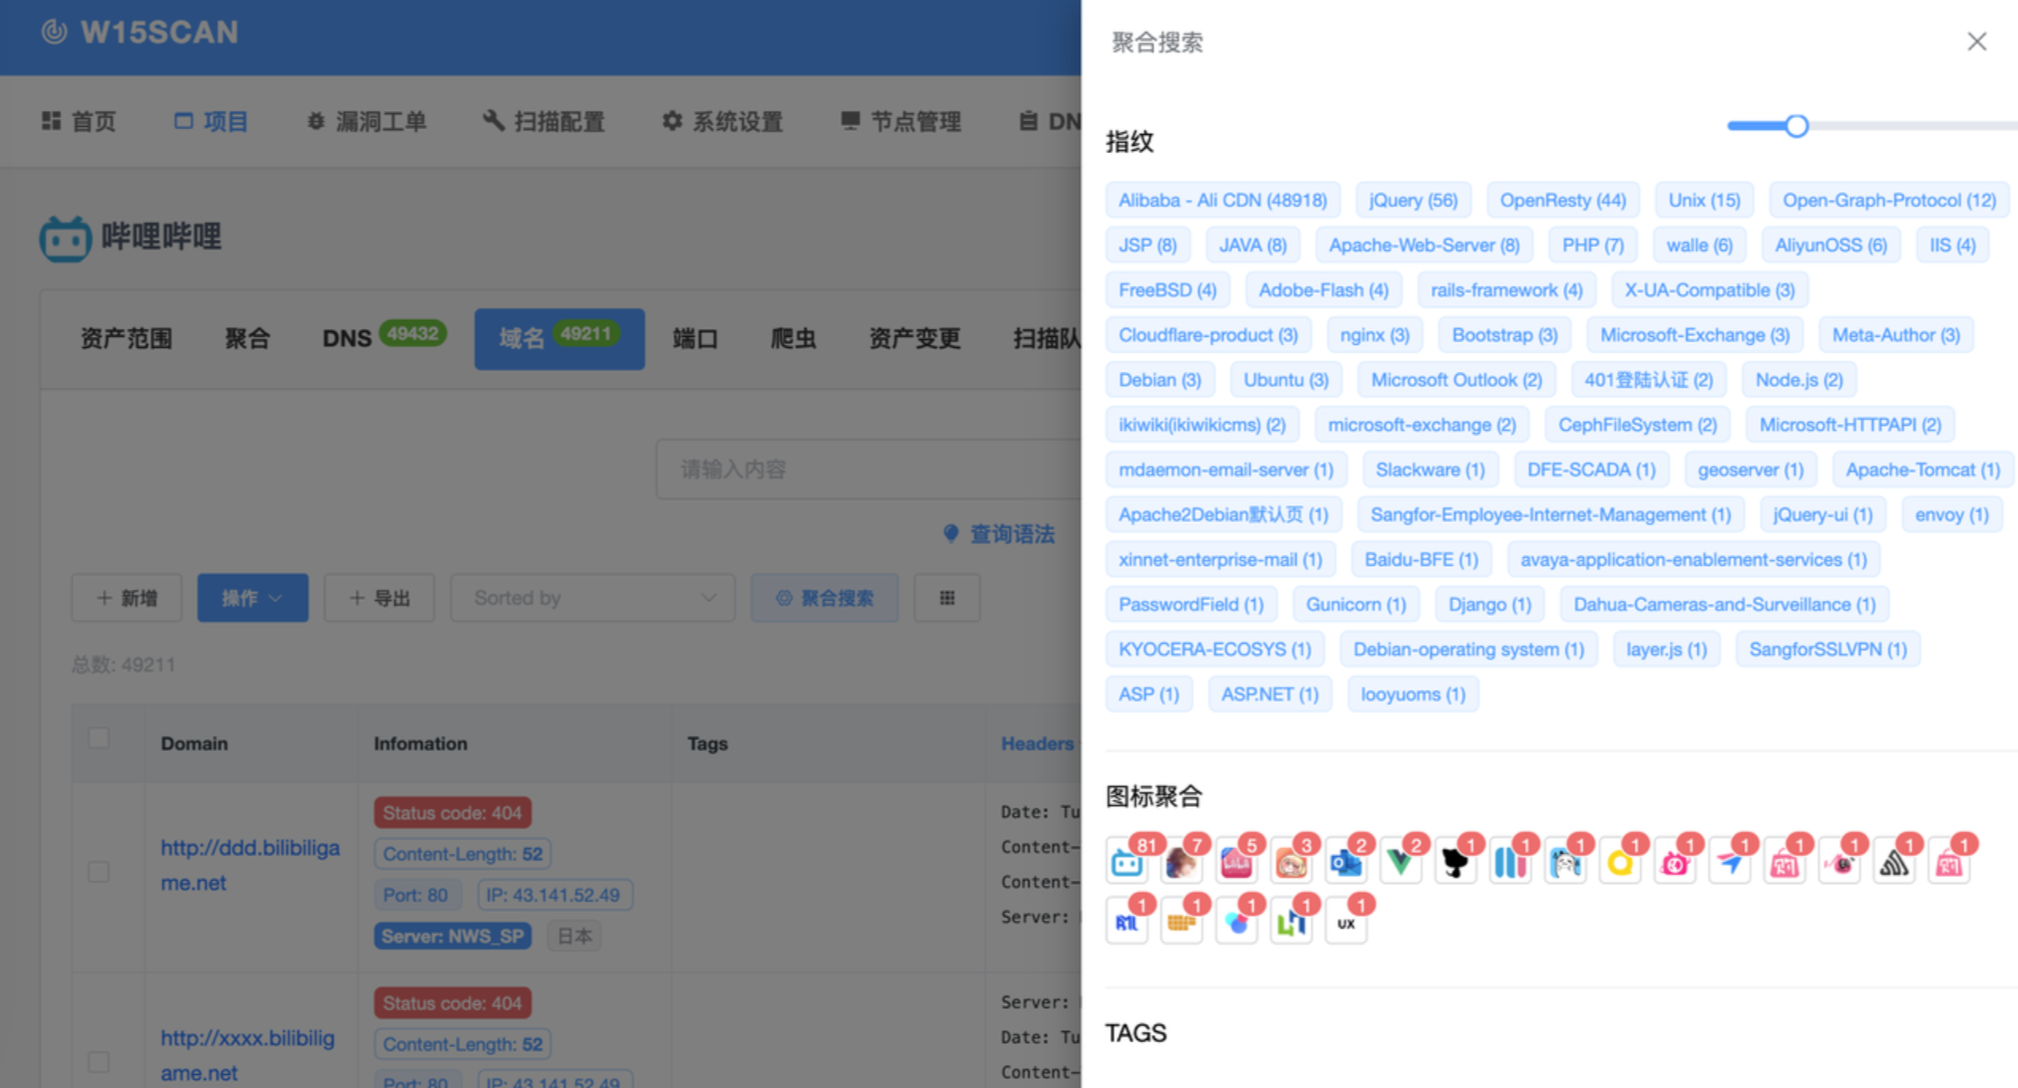Viewport: 2018px width, 1088px height.
Task: Click the 导出 button
Action: (379, 598)
